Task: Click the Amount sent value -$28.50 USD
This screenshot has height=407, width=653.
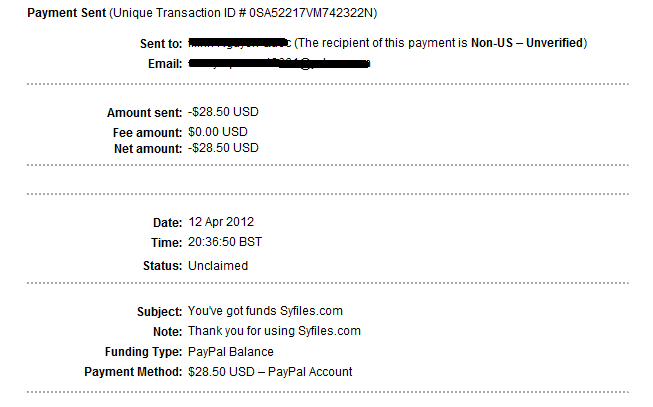Action: click(x=223, y=112)
